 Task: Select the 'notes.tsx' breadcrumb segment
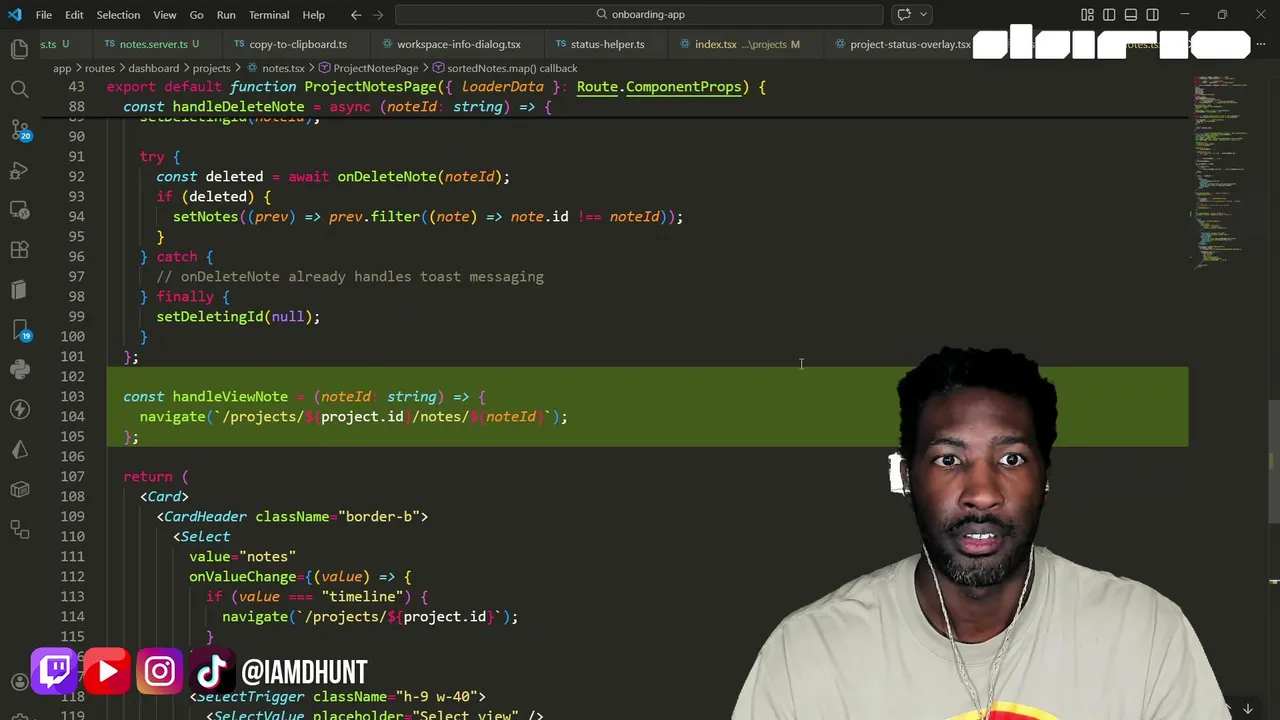click(283, 68)
